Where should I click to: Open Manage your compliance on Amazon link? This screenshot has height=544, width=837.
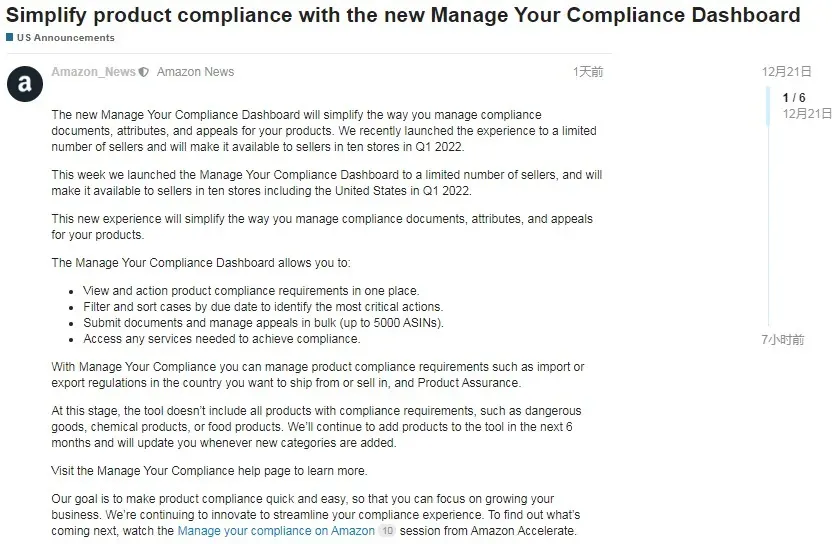coord(276,531)
